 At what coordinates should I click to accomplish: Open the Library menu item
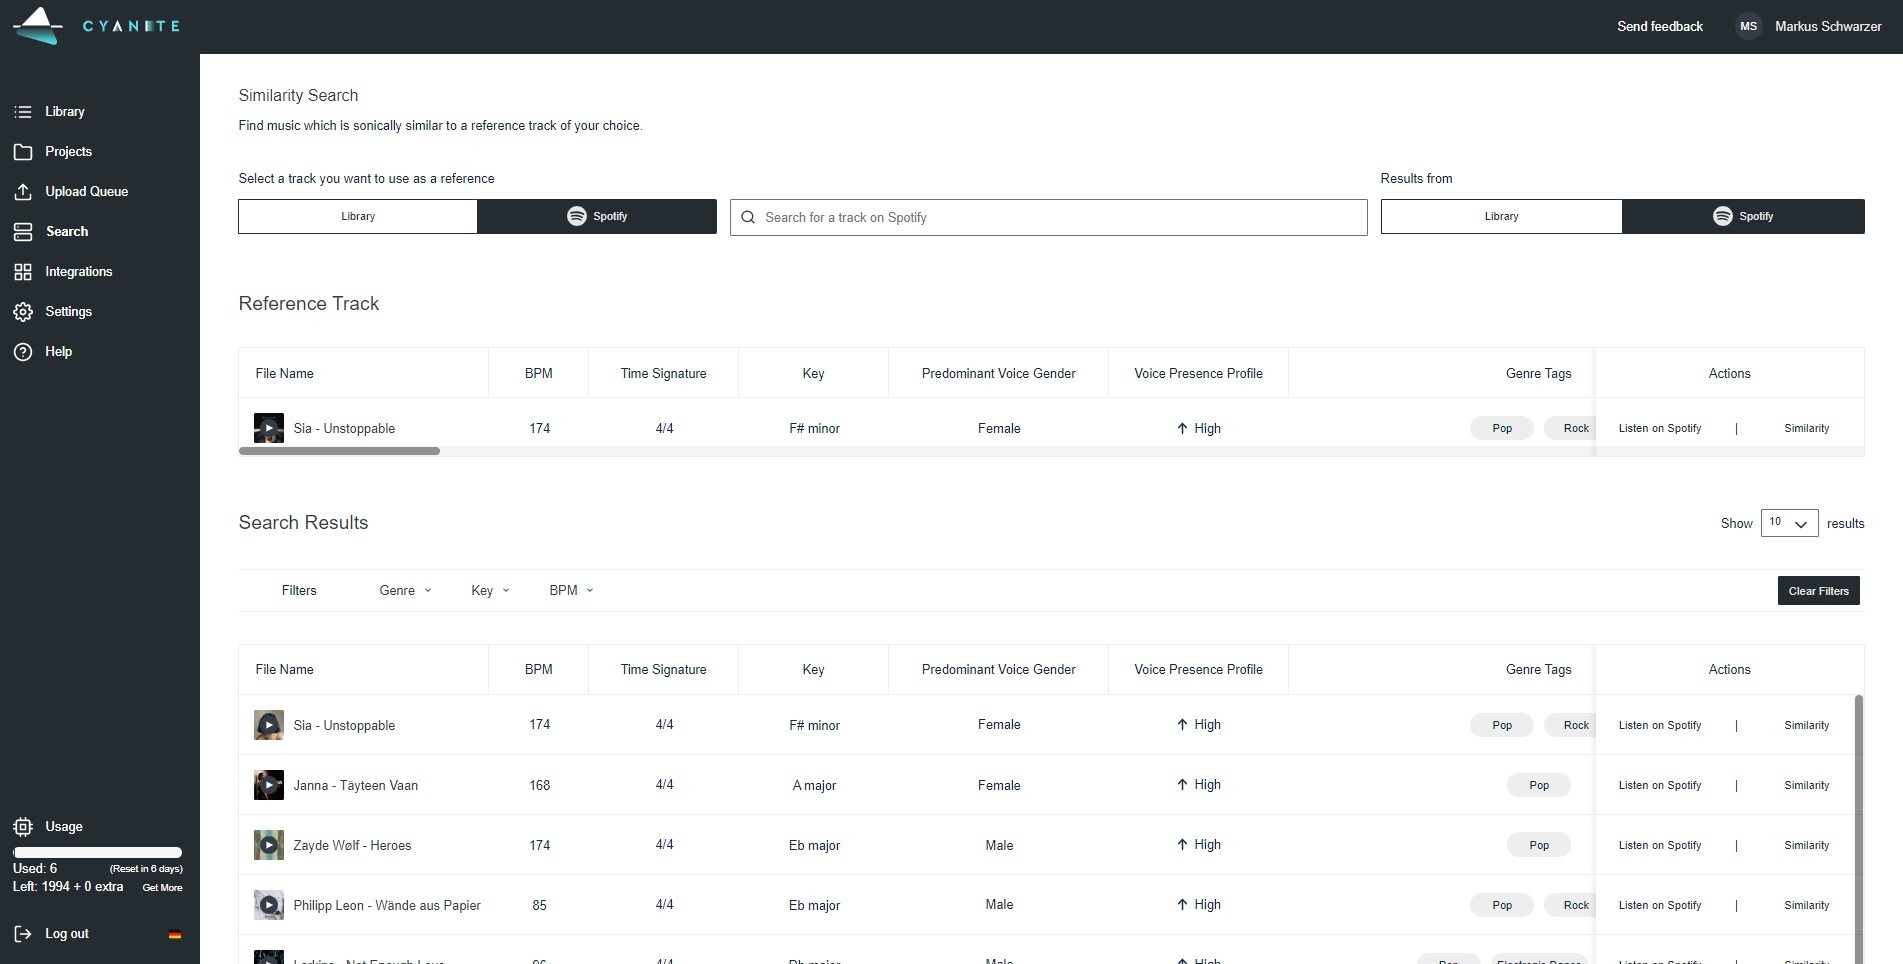65,112
